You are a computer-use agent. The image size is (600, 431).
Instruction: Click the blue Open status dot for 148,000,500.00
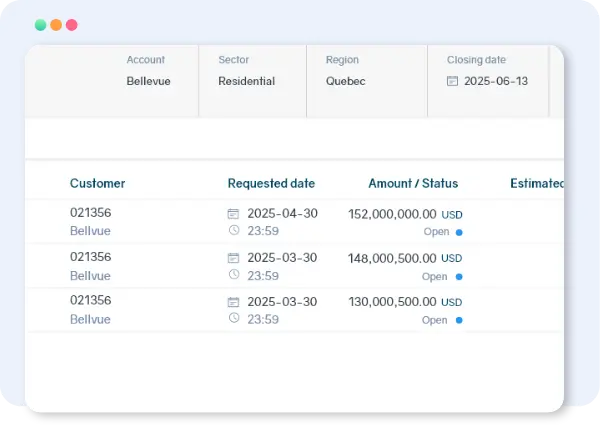(459, 276)
